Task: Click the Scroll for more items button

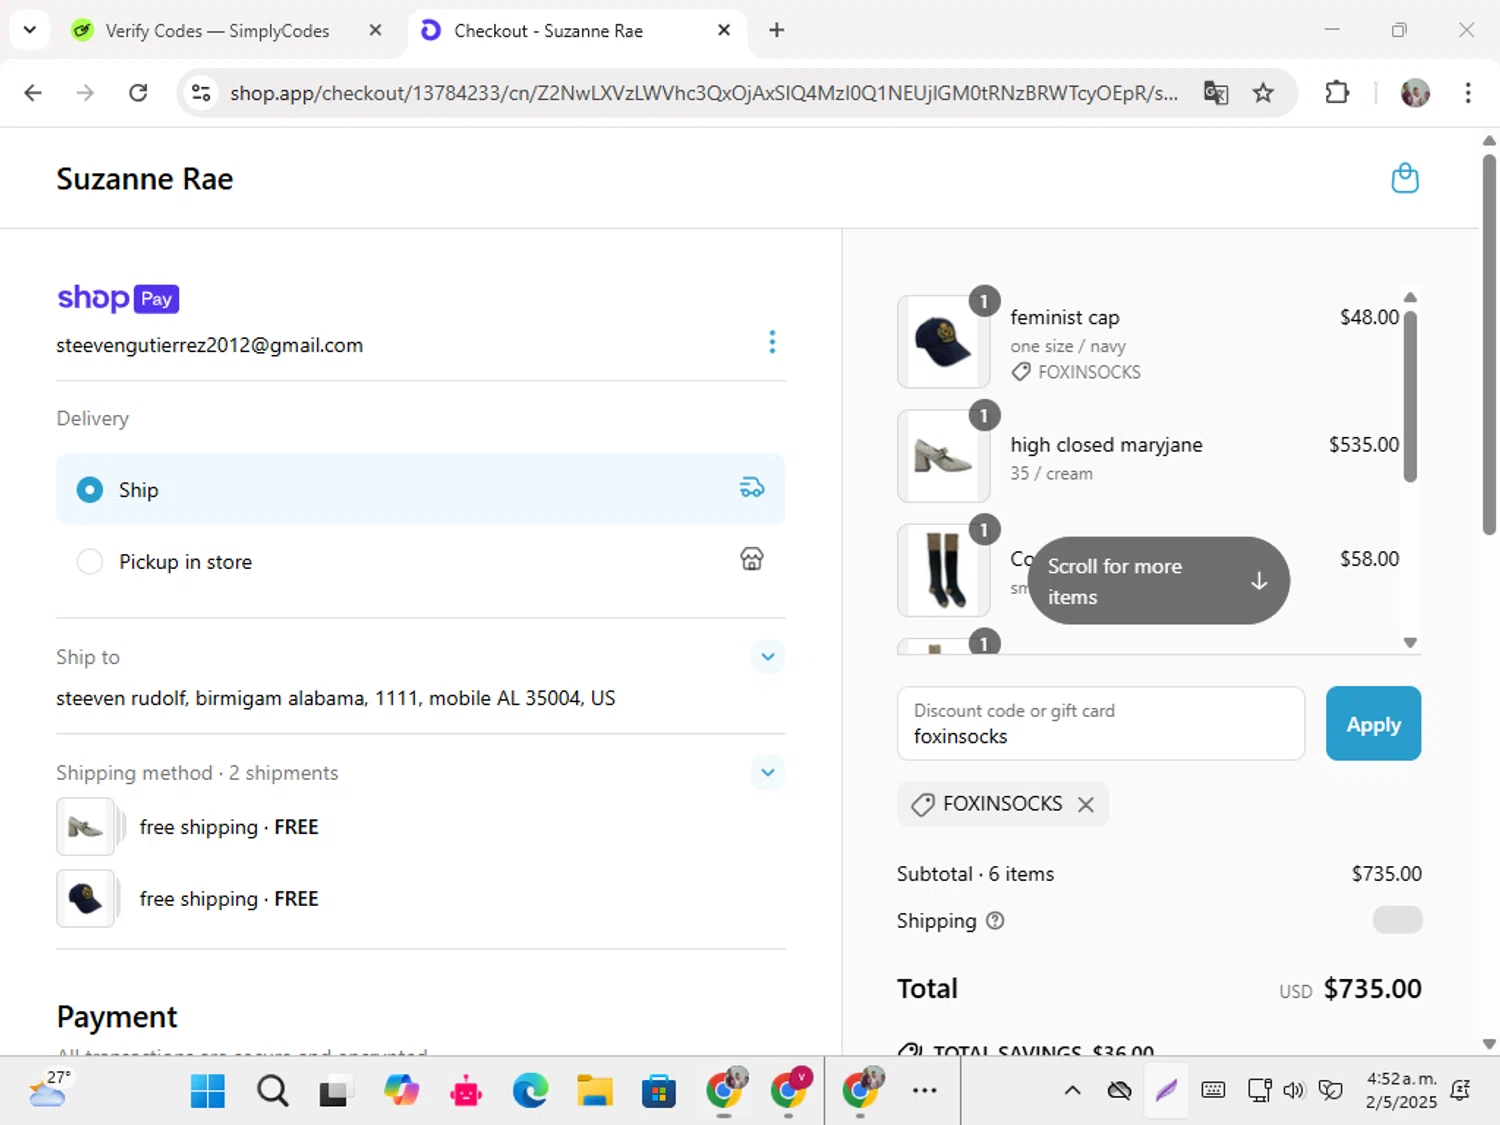Action: point(1158,581)
